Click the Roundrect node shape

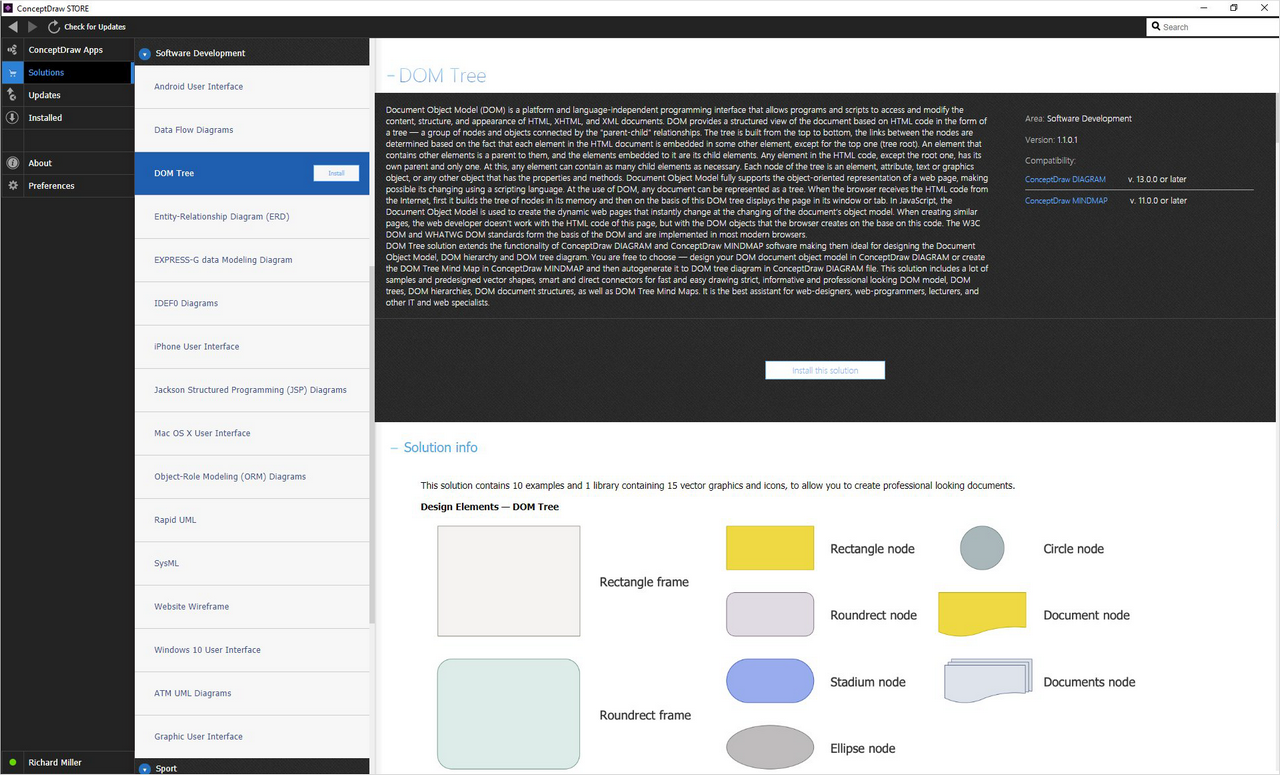(770, 615)
